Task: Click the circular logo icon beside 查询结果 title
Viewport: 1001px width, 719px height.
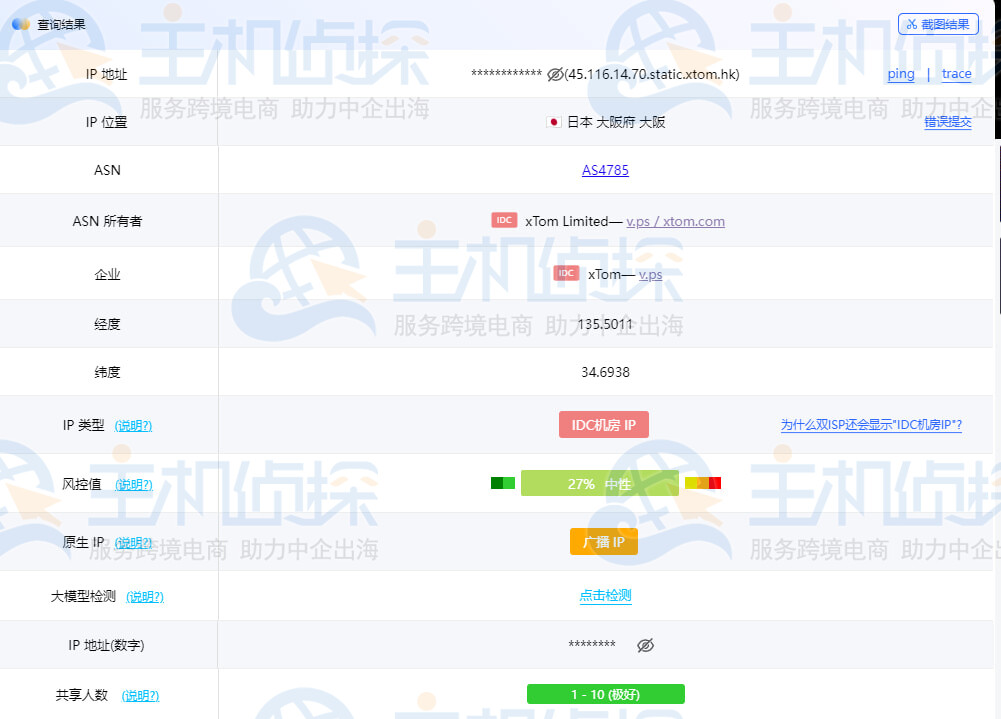Action: [22, 23]
